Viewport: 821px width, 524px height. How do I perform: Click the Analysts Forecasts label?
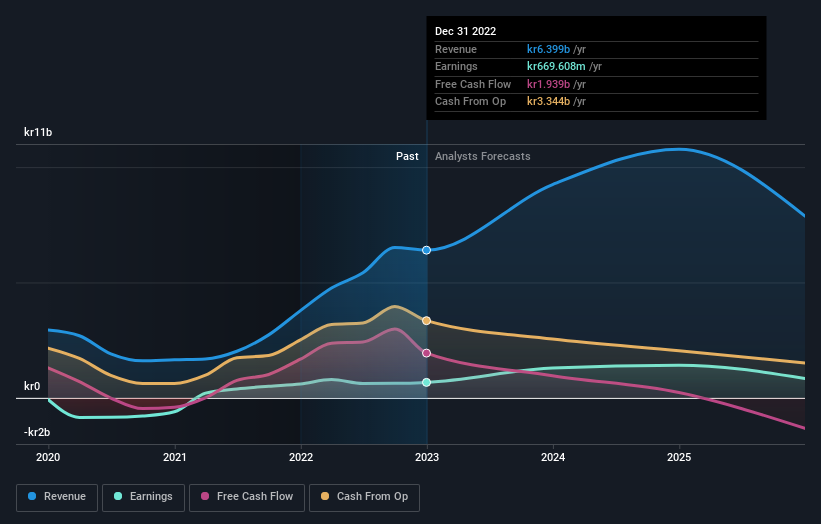pyautogui.click(x=483, y=157)
